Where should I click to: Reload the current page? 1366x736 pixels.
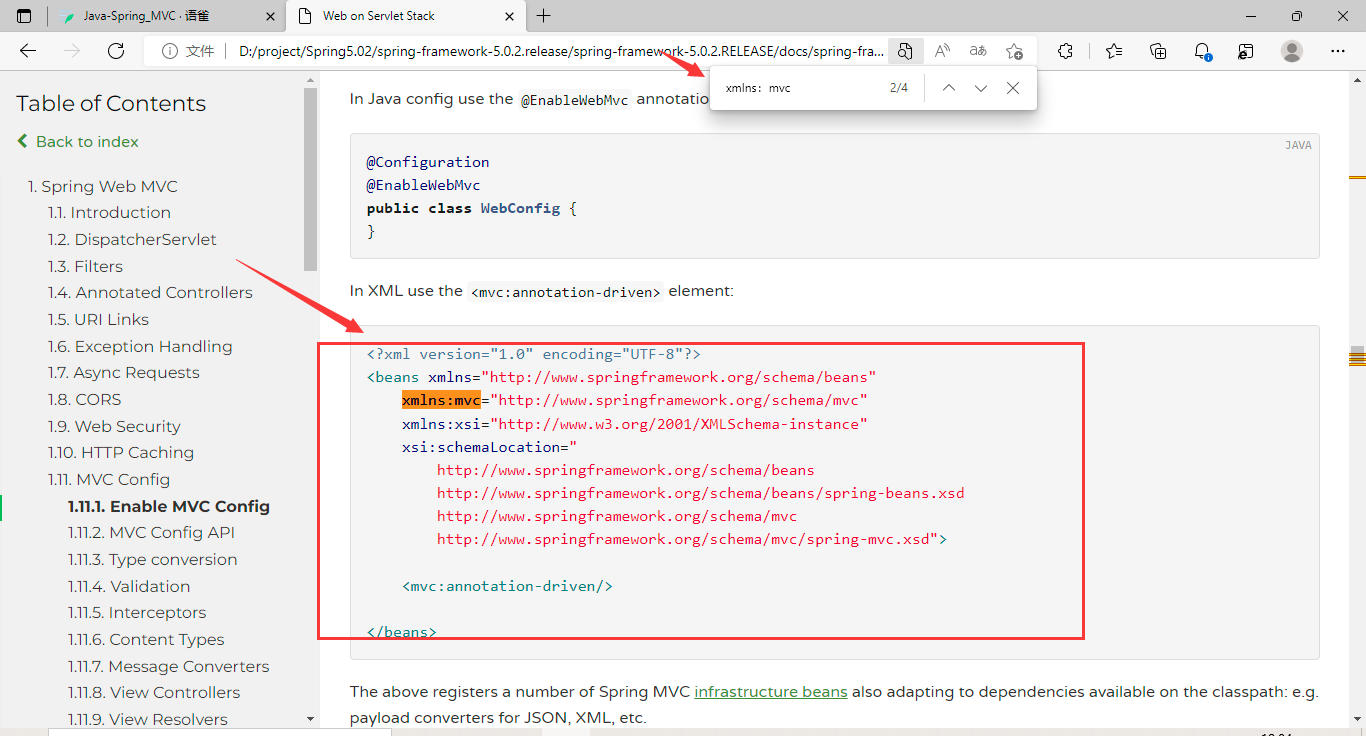(116, 51)
